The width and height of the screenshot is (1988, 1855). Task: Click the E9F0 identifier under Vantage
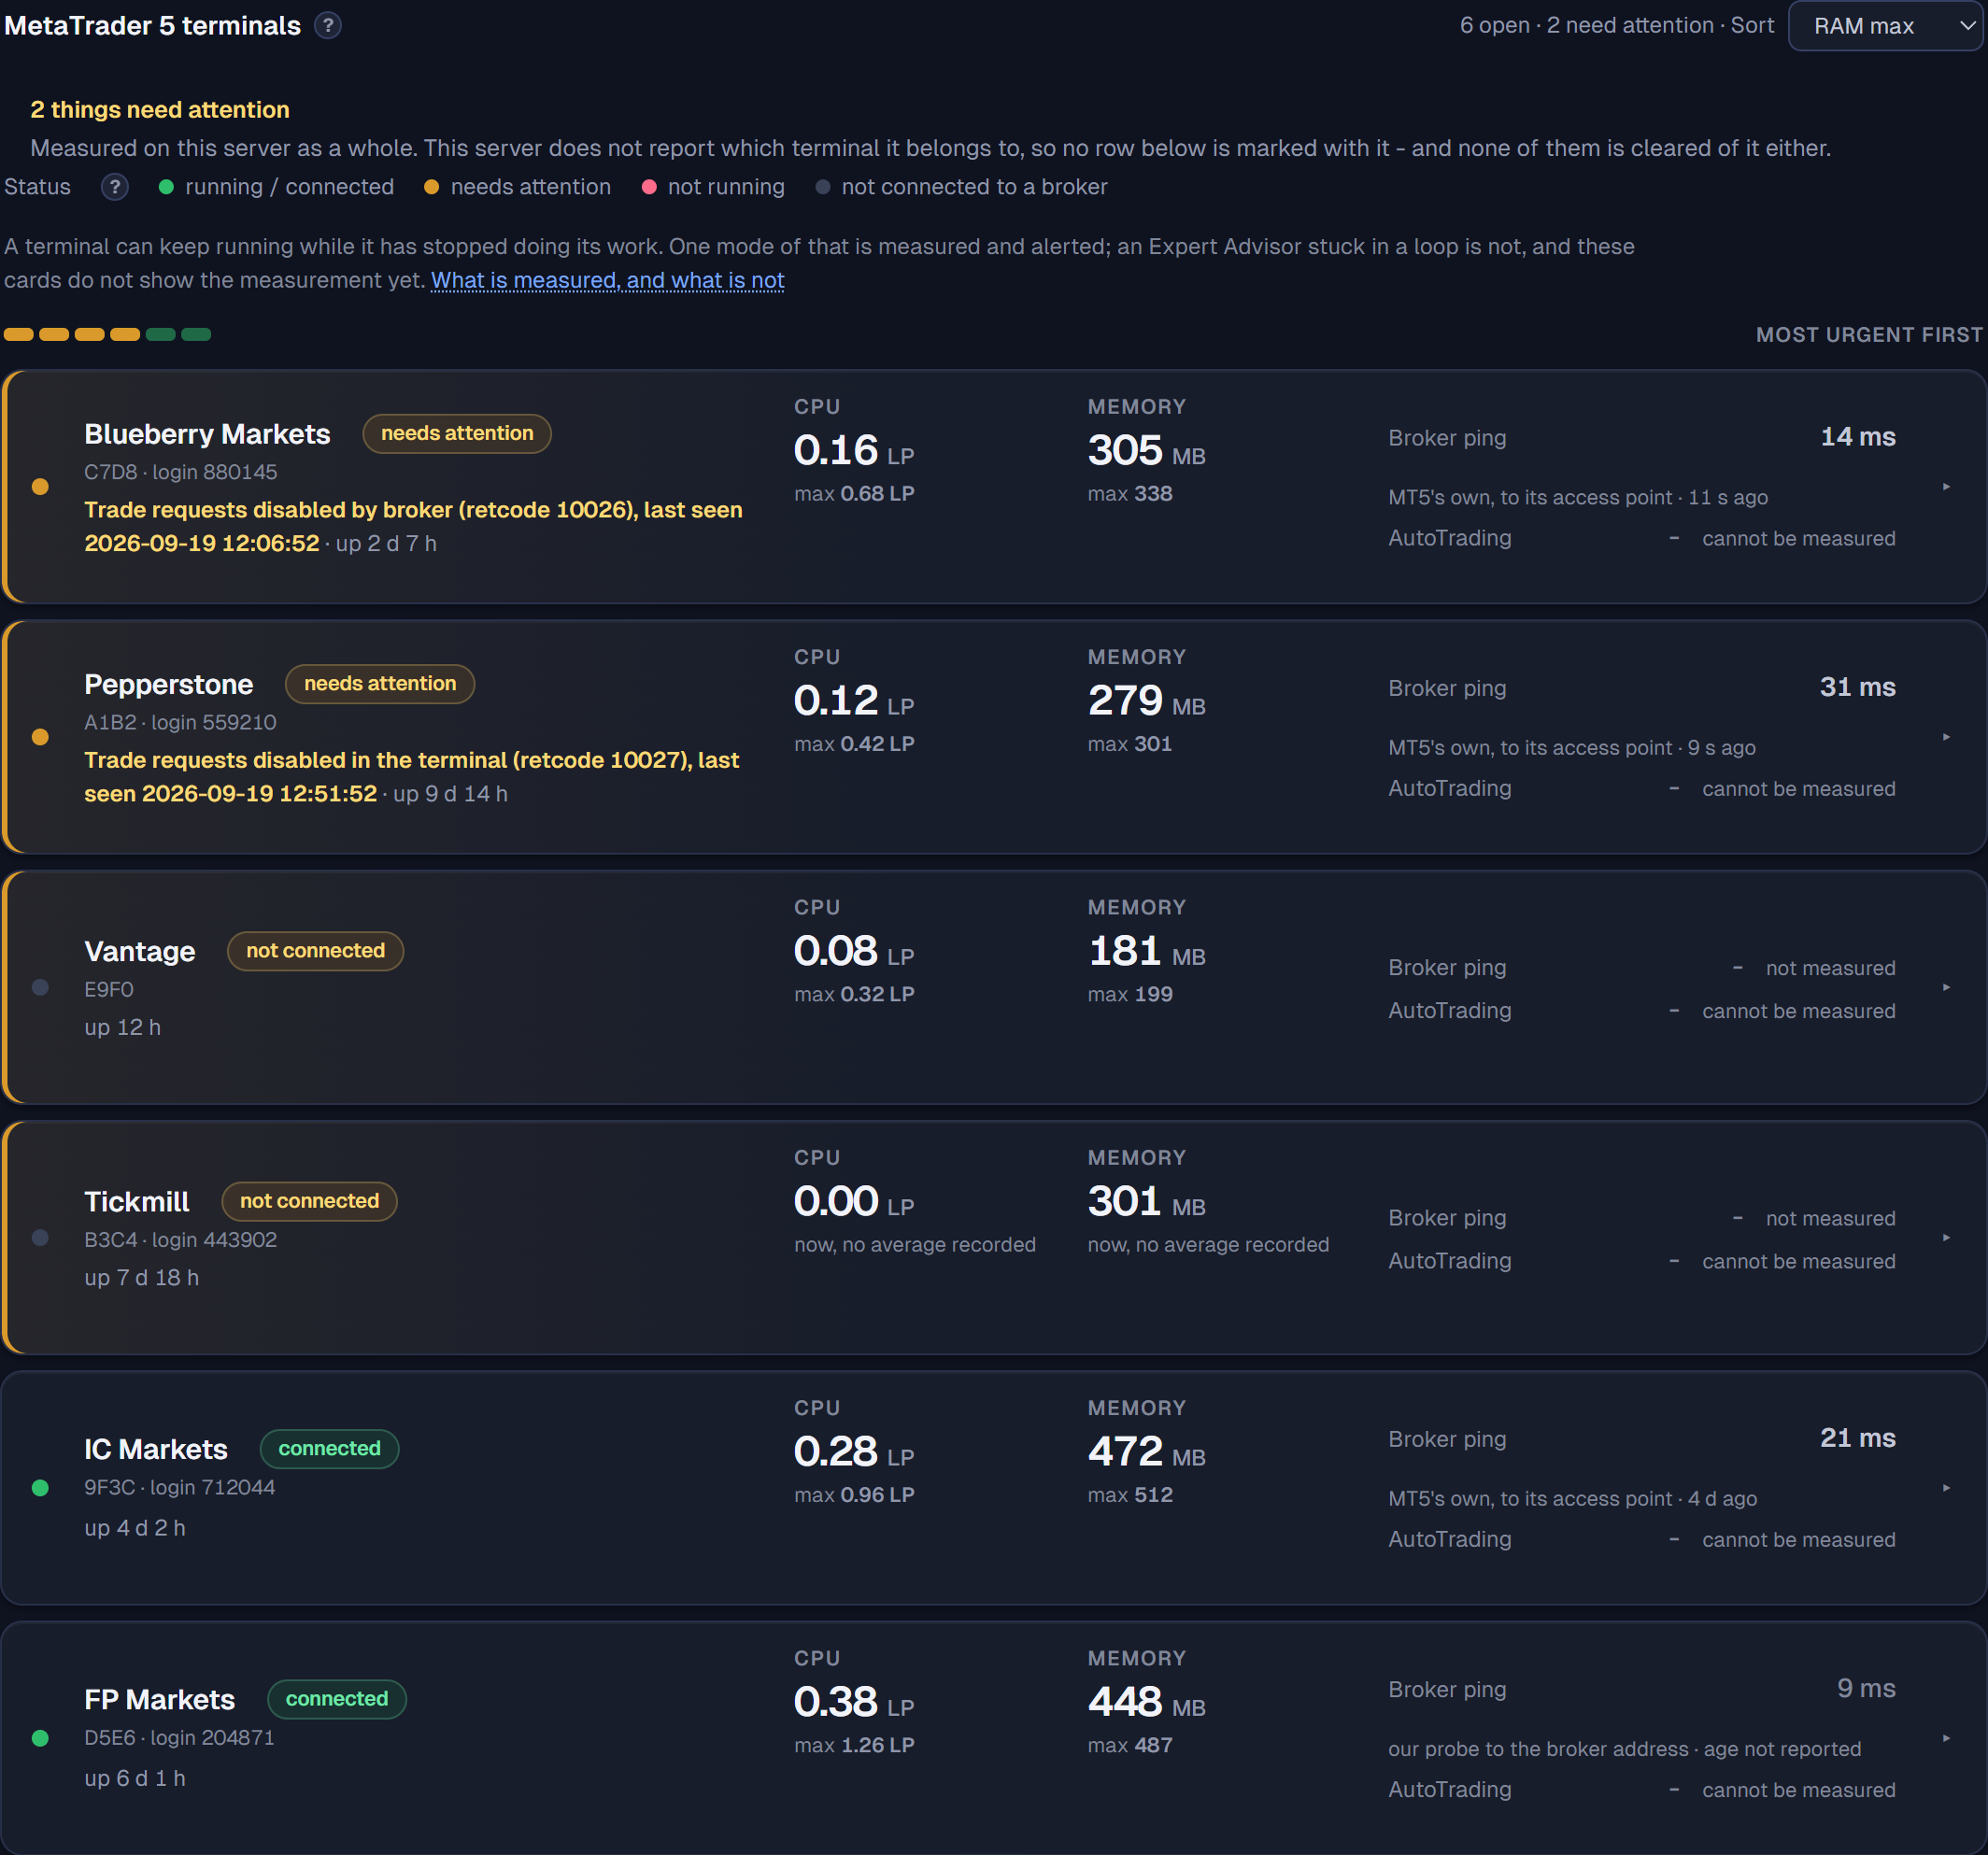[109, 990]
